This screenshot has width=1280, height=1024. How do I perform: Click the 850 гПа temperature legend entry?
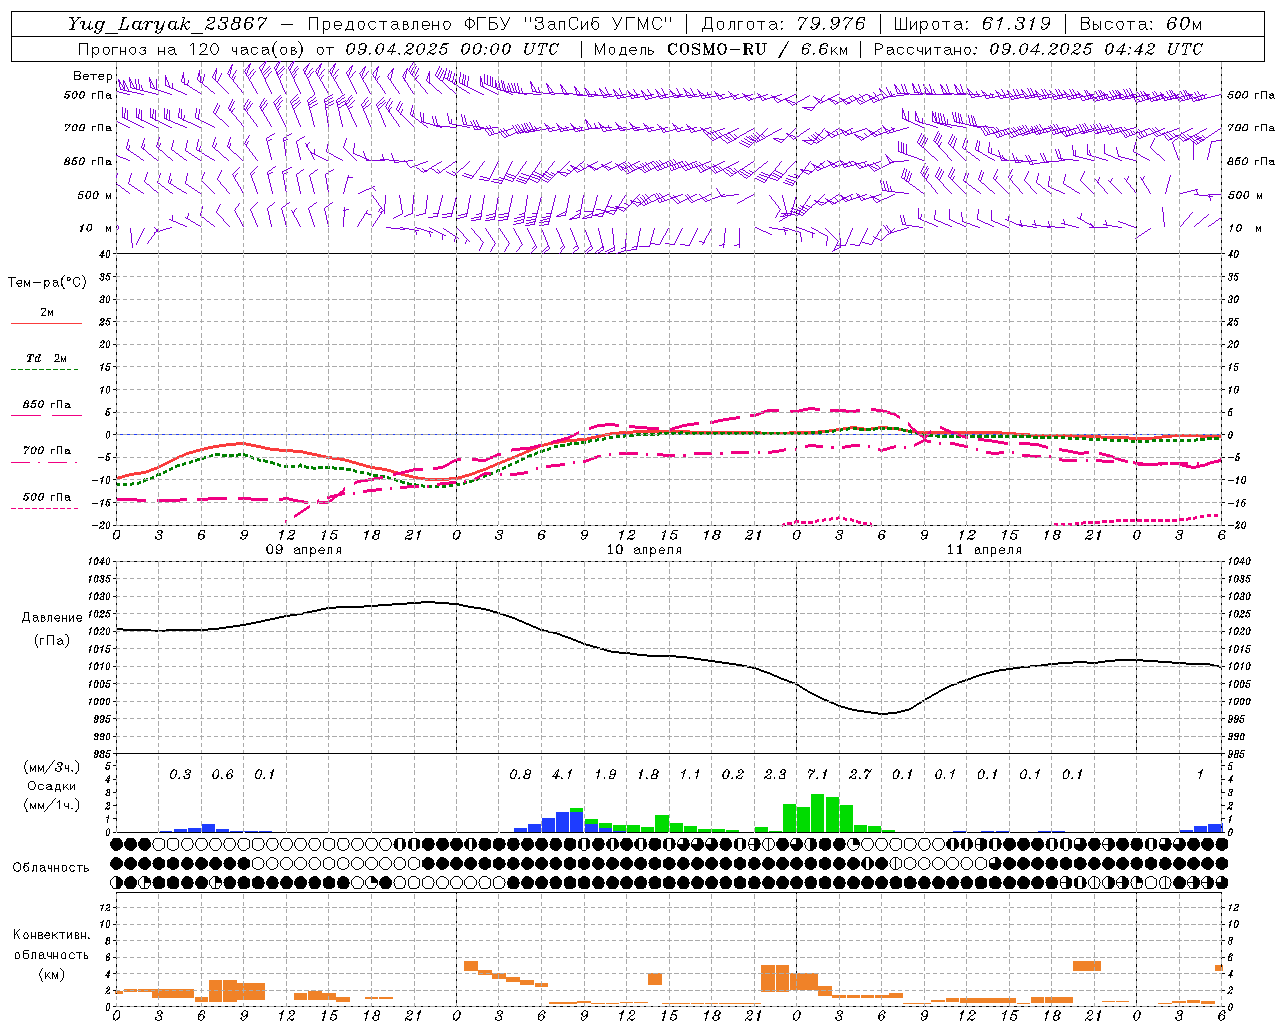point(46,405)
